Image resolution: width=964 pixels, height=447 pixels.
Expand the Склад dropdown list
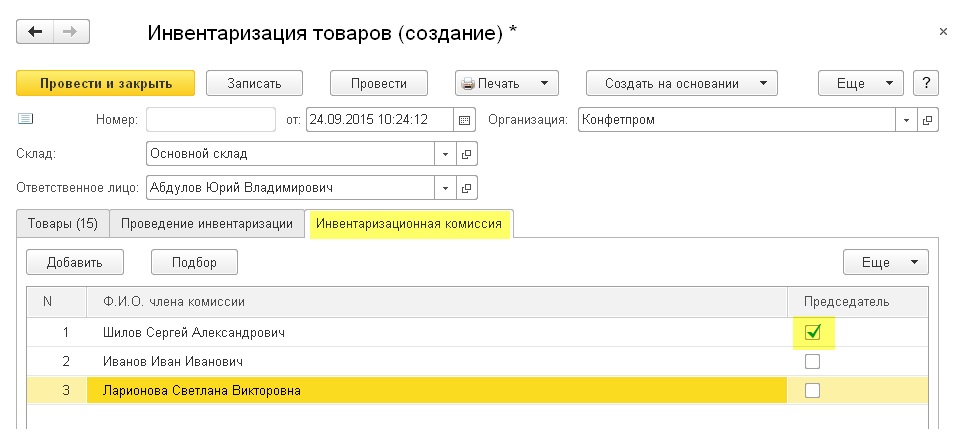pos(446,154)
